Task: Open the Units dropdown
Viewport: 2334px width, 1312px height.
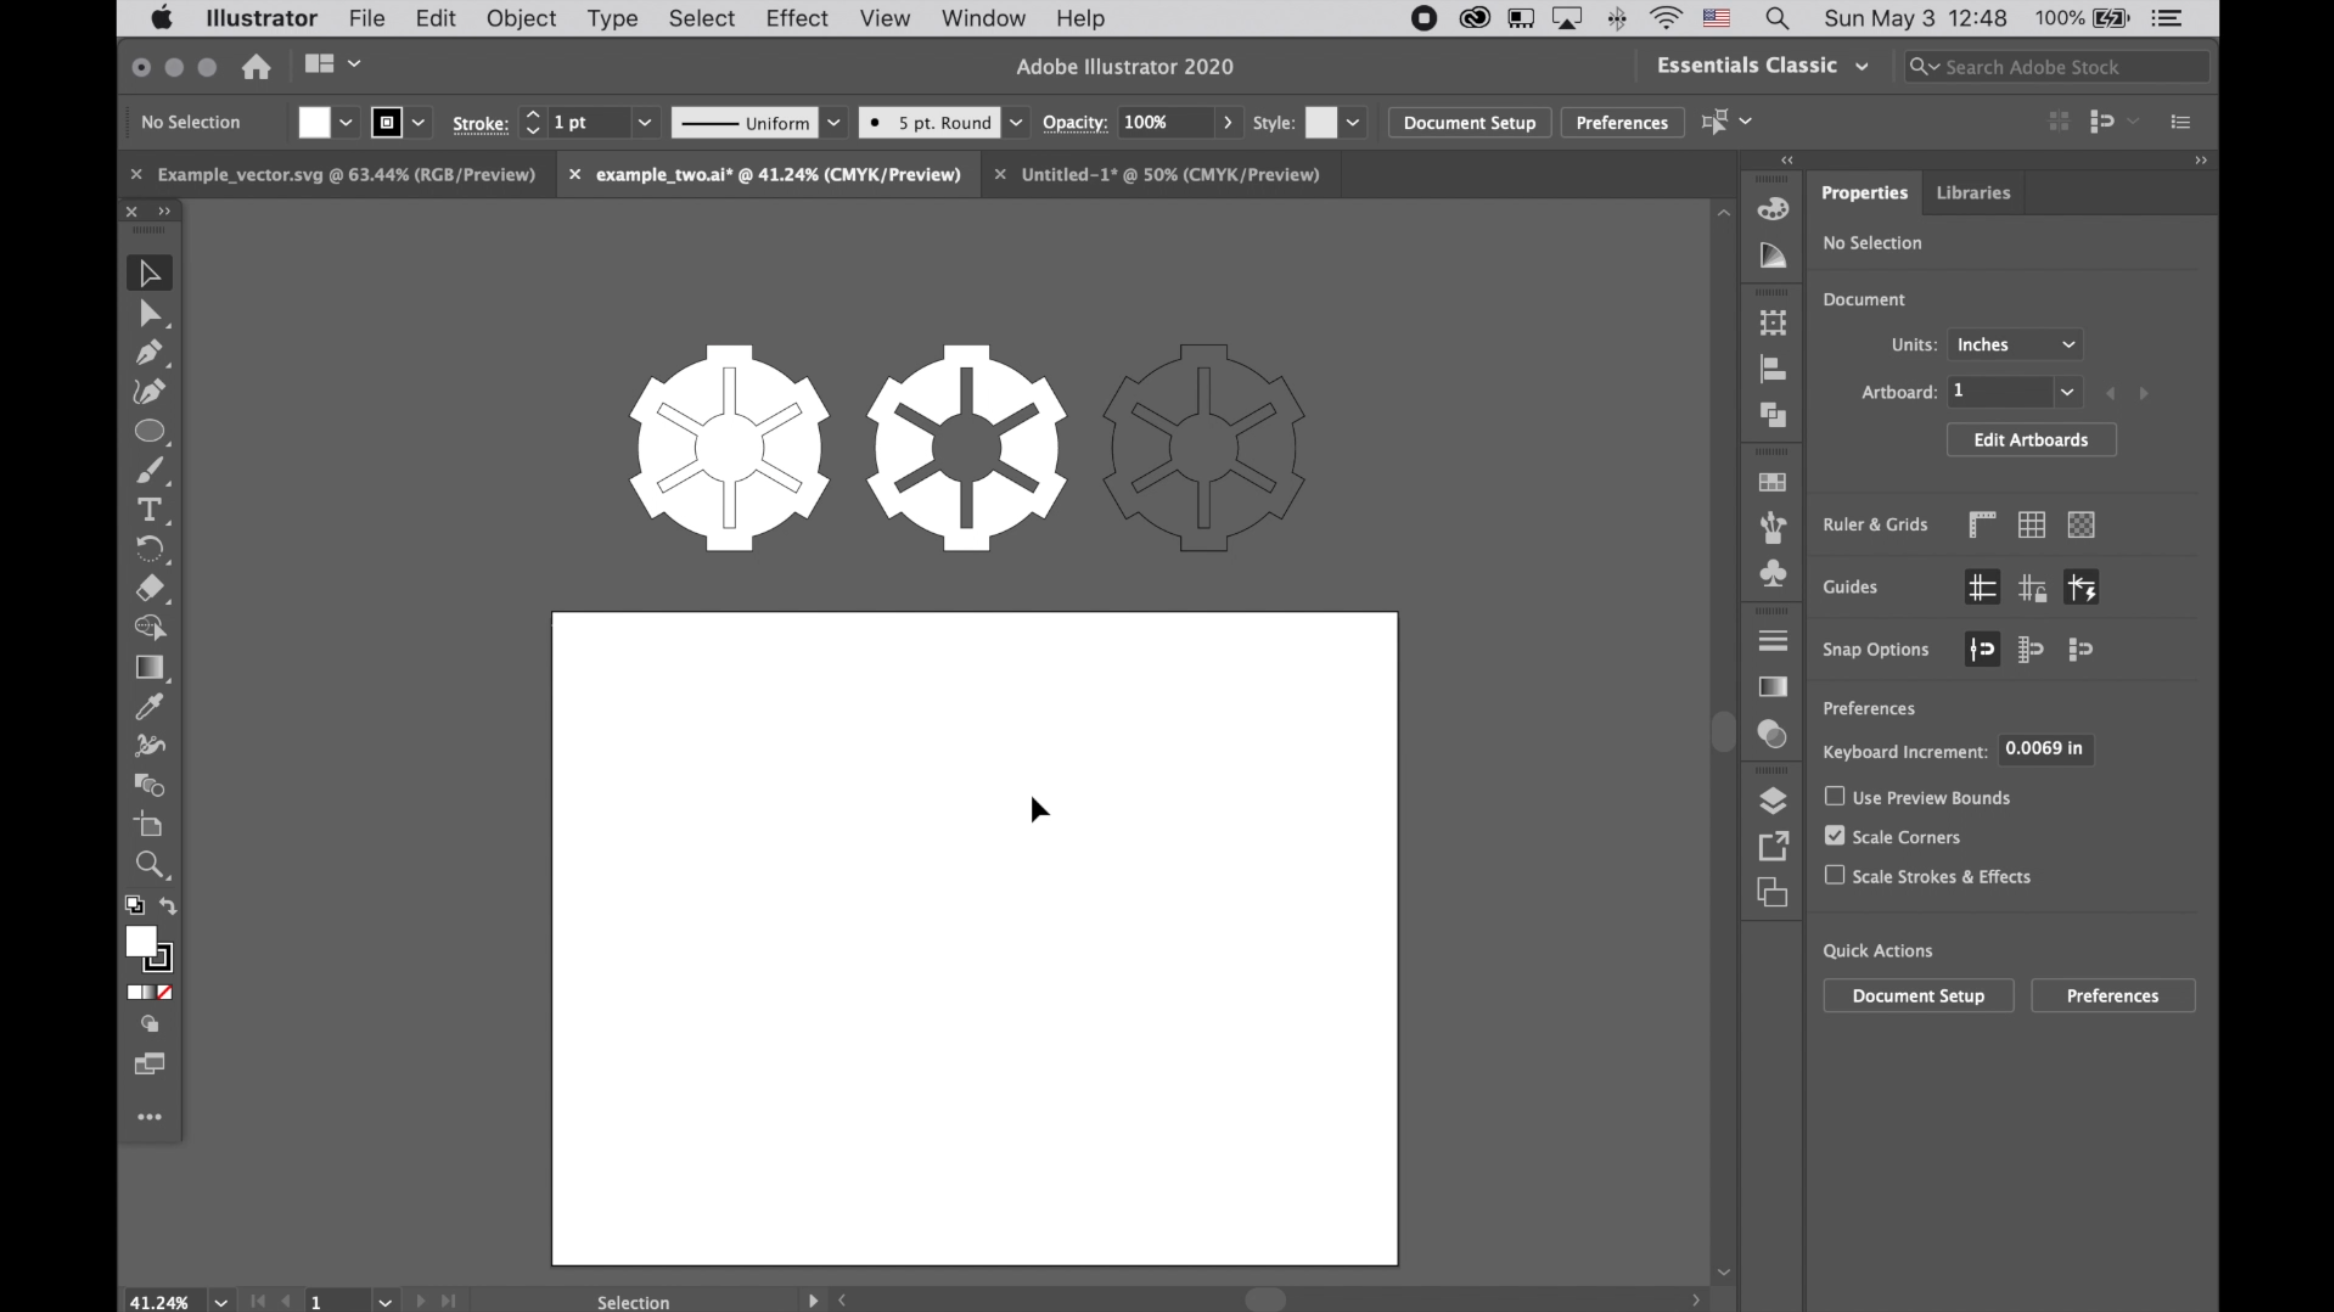Action: tap(2014, 344)
